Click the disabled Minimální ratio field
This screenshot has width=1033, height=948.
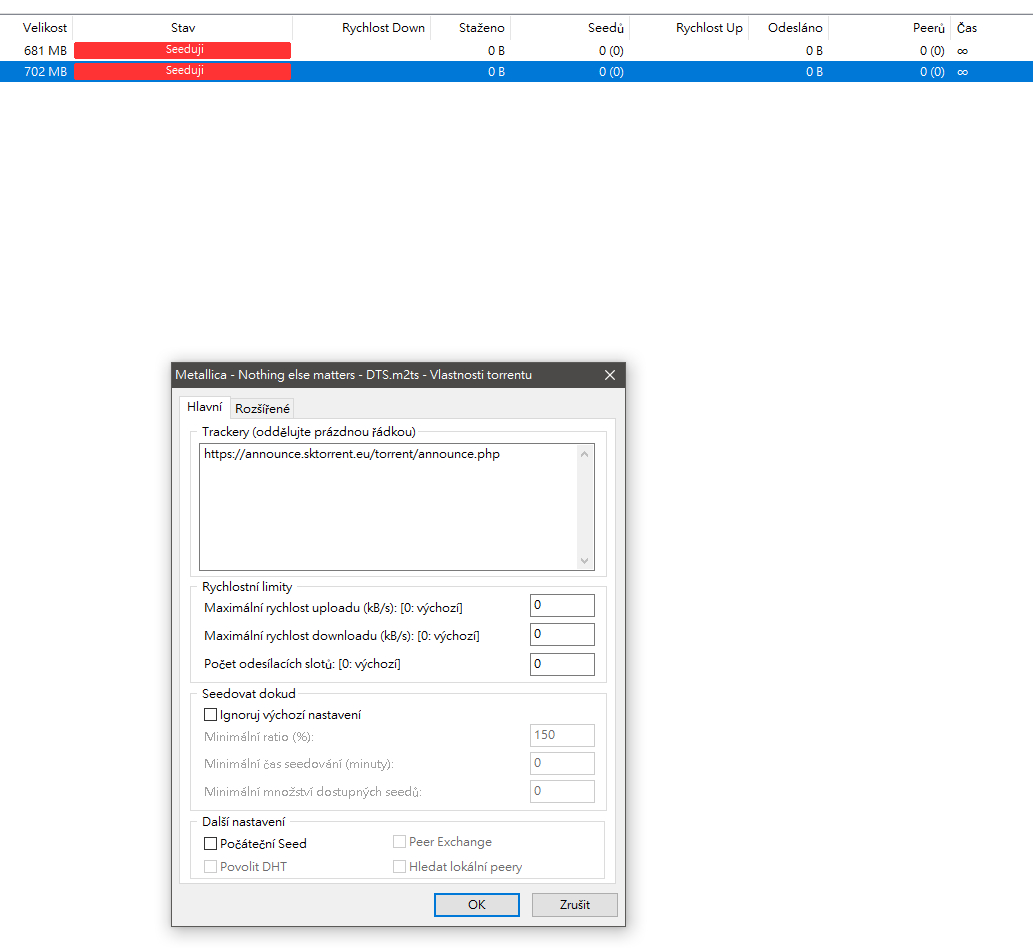tap(562, 735)
